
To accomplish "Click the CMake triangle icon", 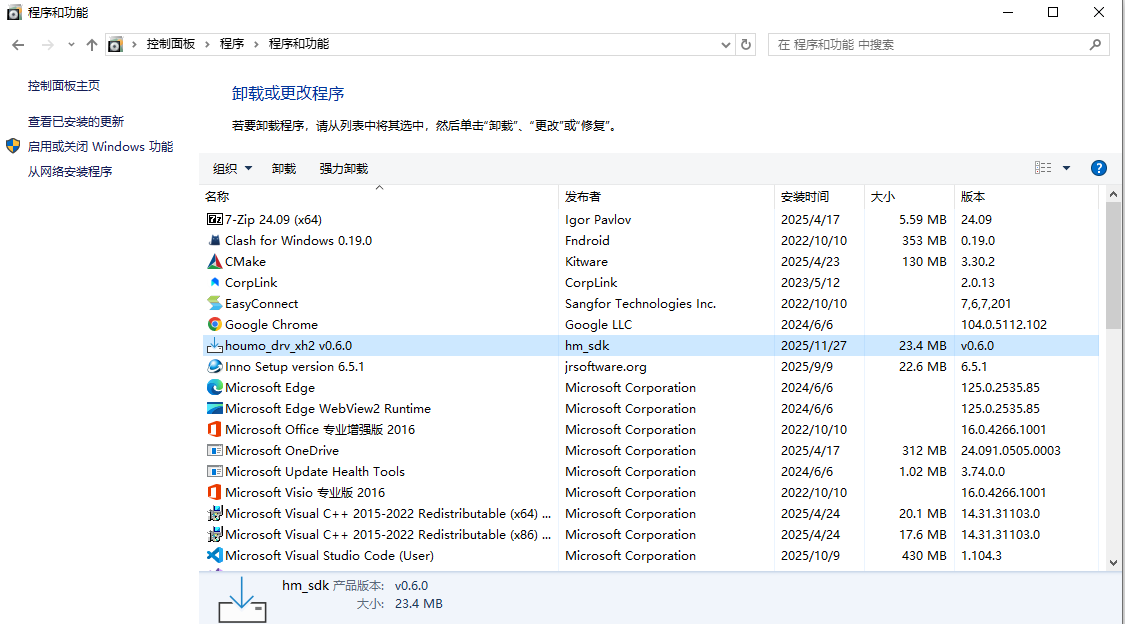I will click(215, 261).
